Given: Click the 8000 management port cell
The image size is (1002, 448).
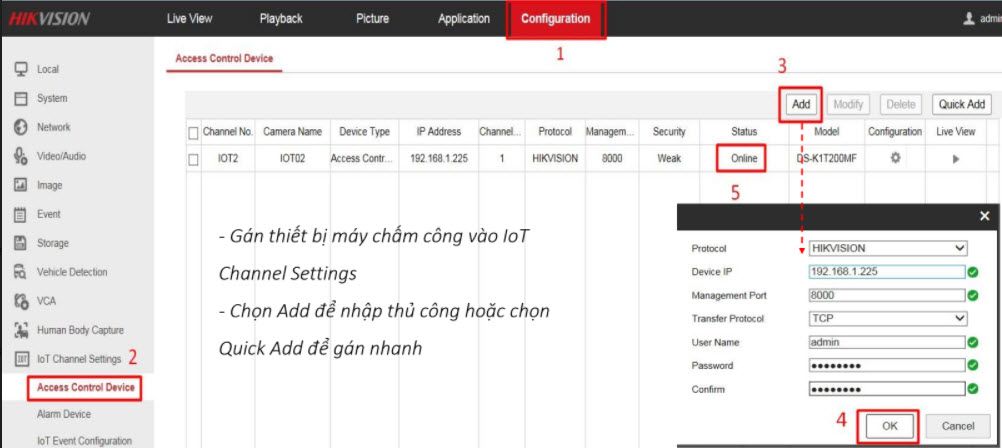Looking at the screenshot, I should coord(612,158).
